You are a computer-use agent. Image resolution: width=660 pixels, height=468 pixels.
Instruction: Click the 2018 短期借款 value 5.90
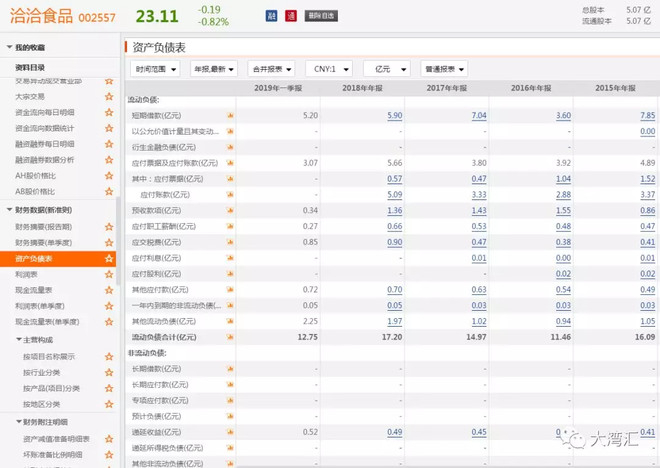[394, 115]
